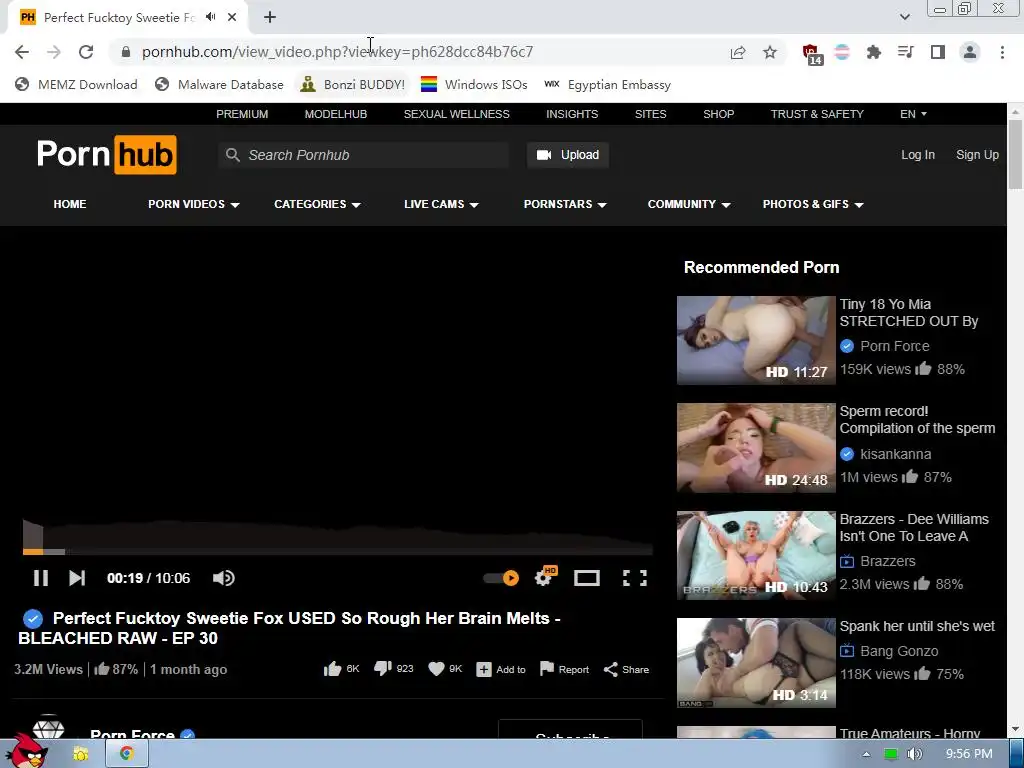Switch player to theater mode
Viewport: 1024px width, 768px height.
(x=586, y=578)
